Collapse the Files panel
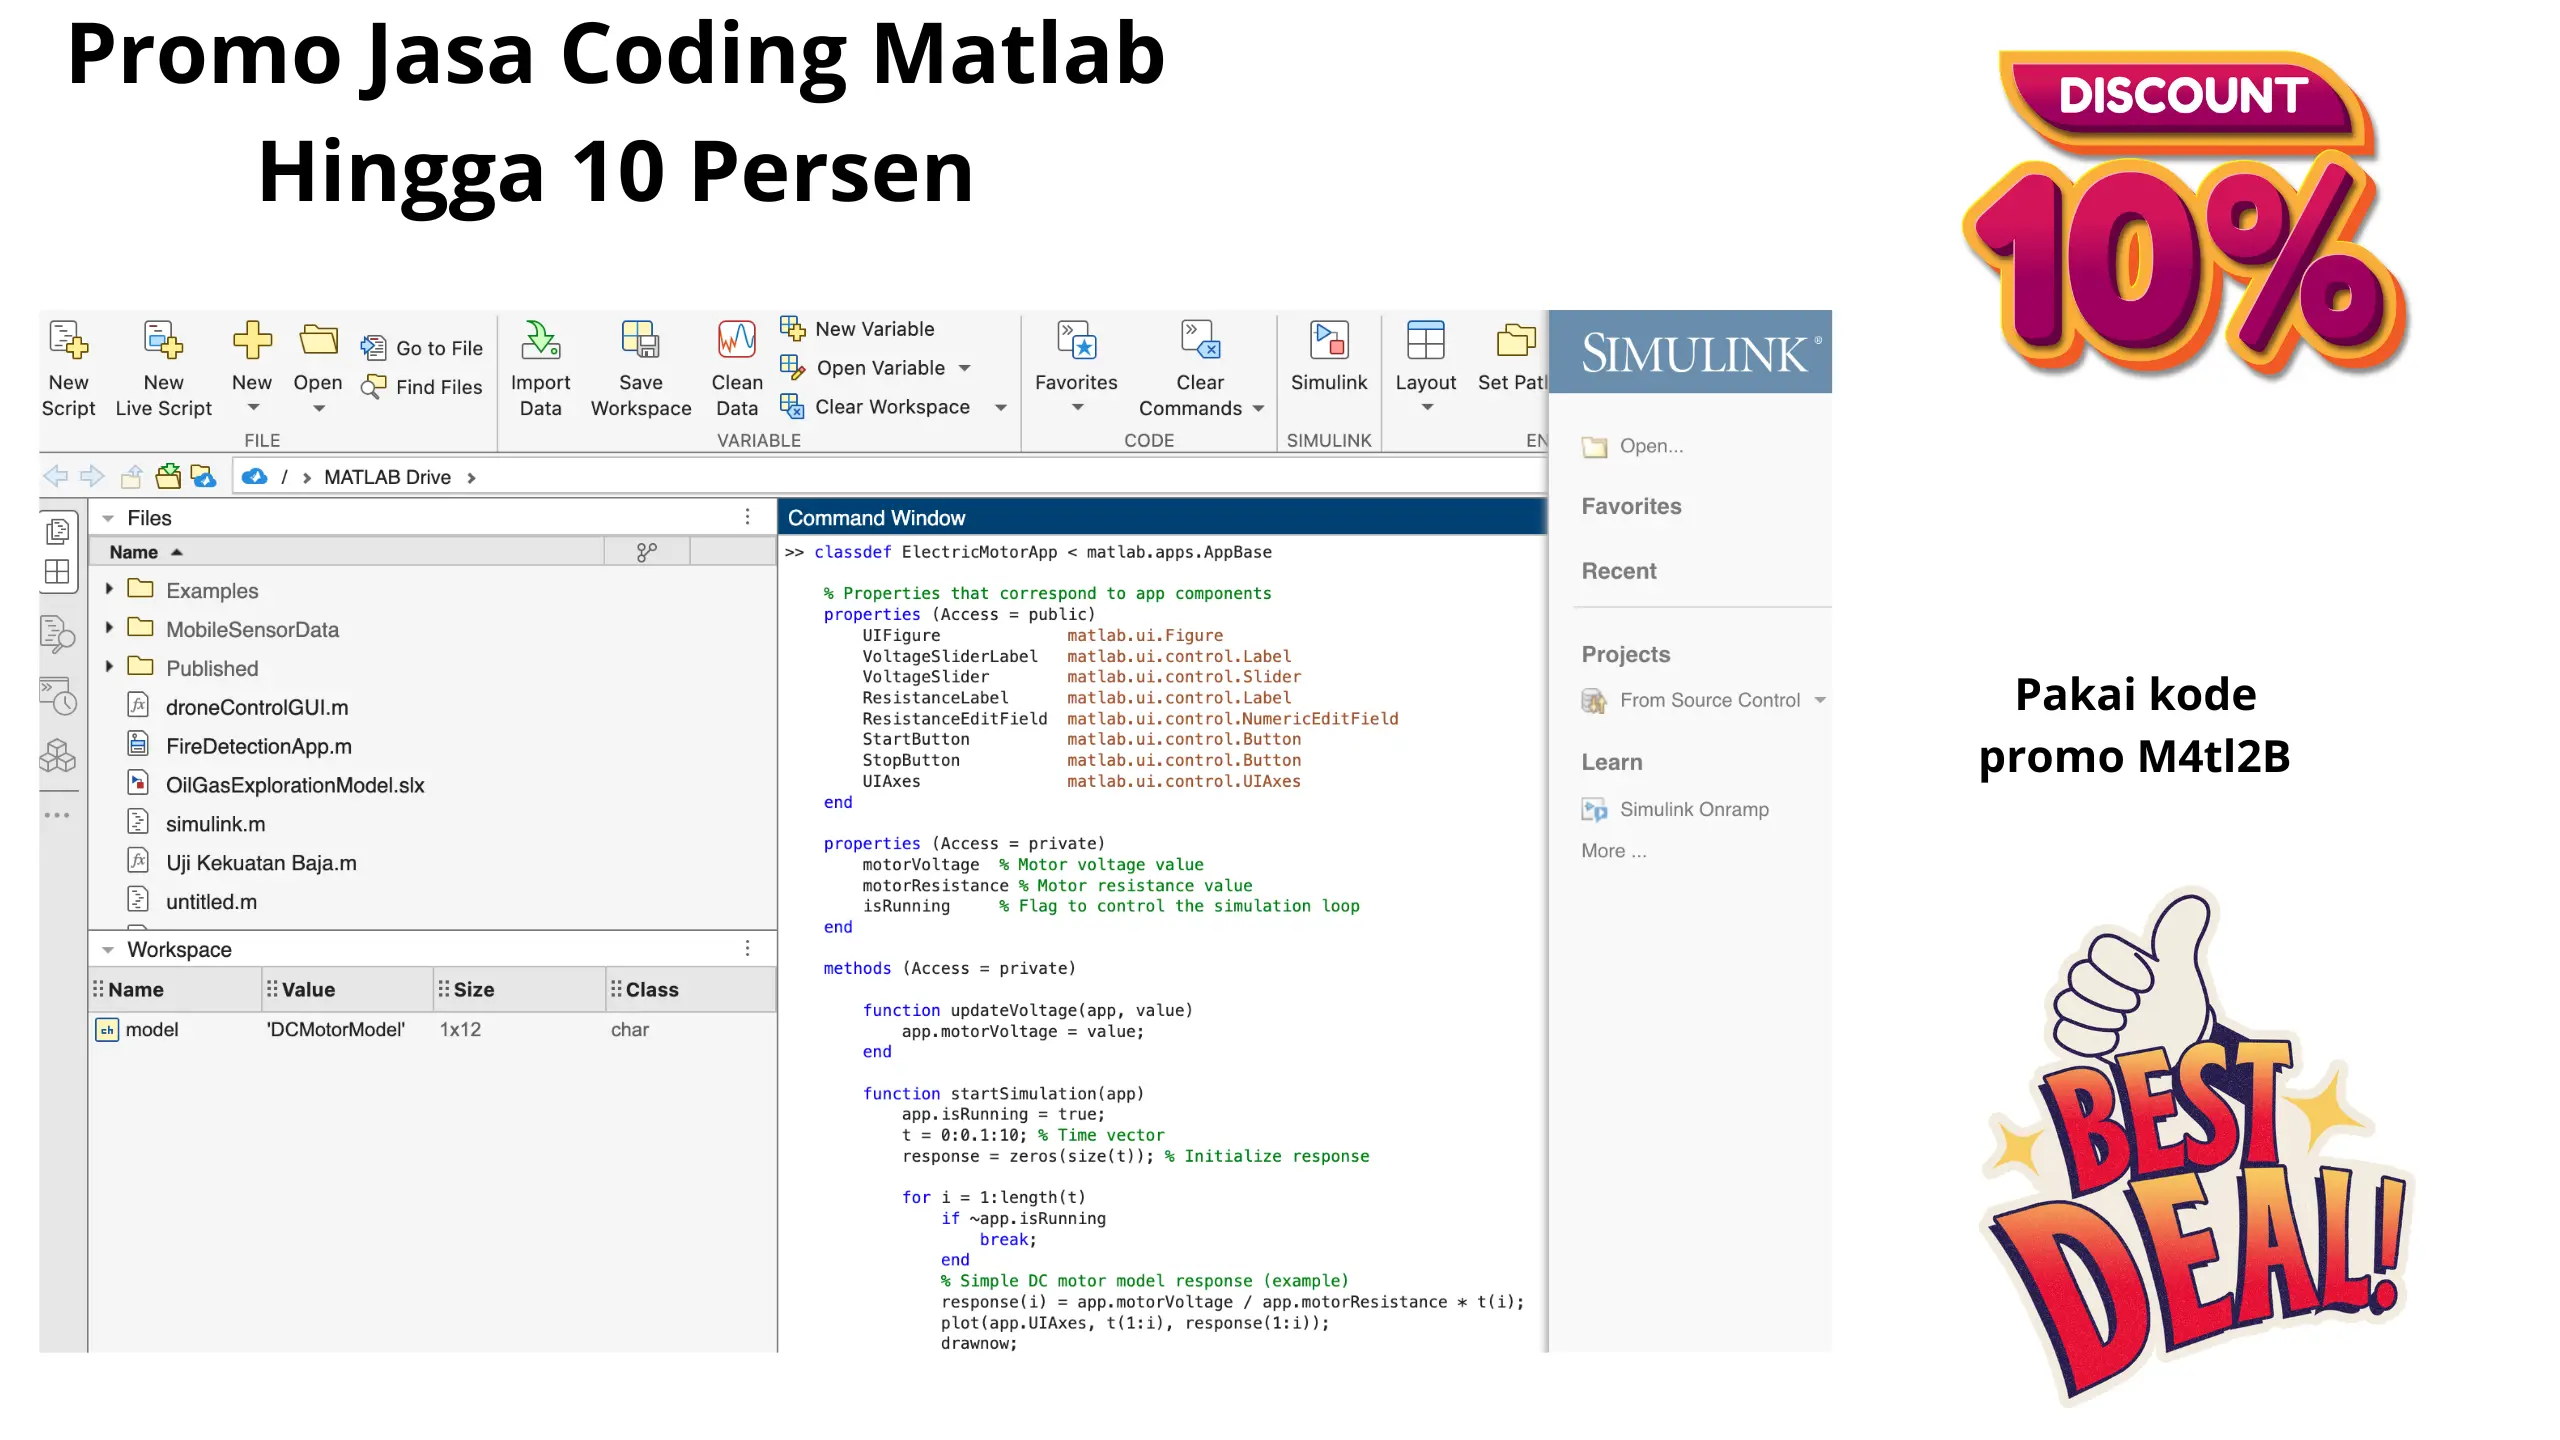Screen dimensions: 2560x1440 coord(108,518)
